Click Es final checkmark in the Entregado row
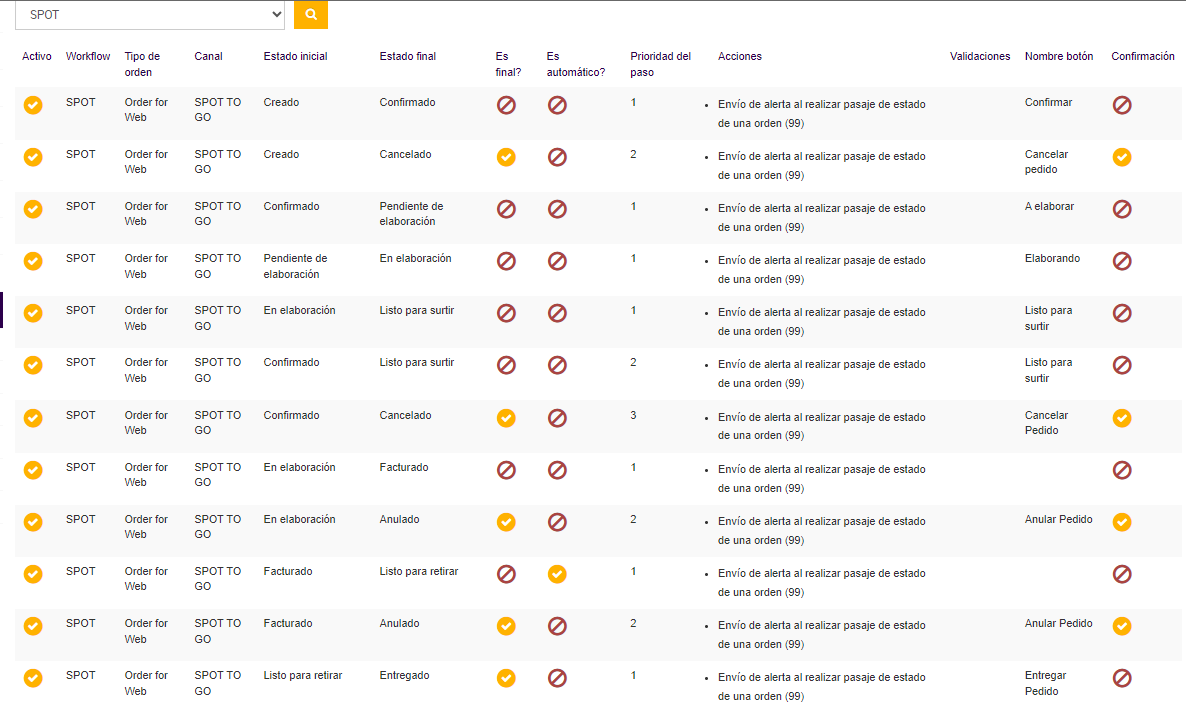The height and width of the screenshot is (708, 1186). pos(506,678)
